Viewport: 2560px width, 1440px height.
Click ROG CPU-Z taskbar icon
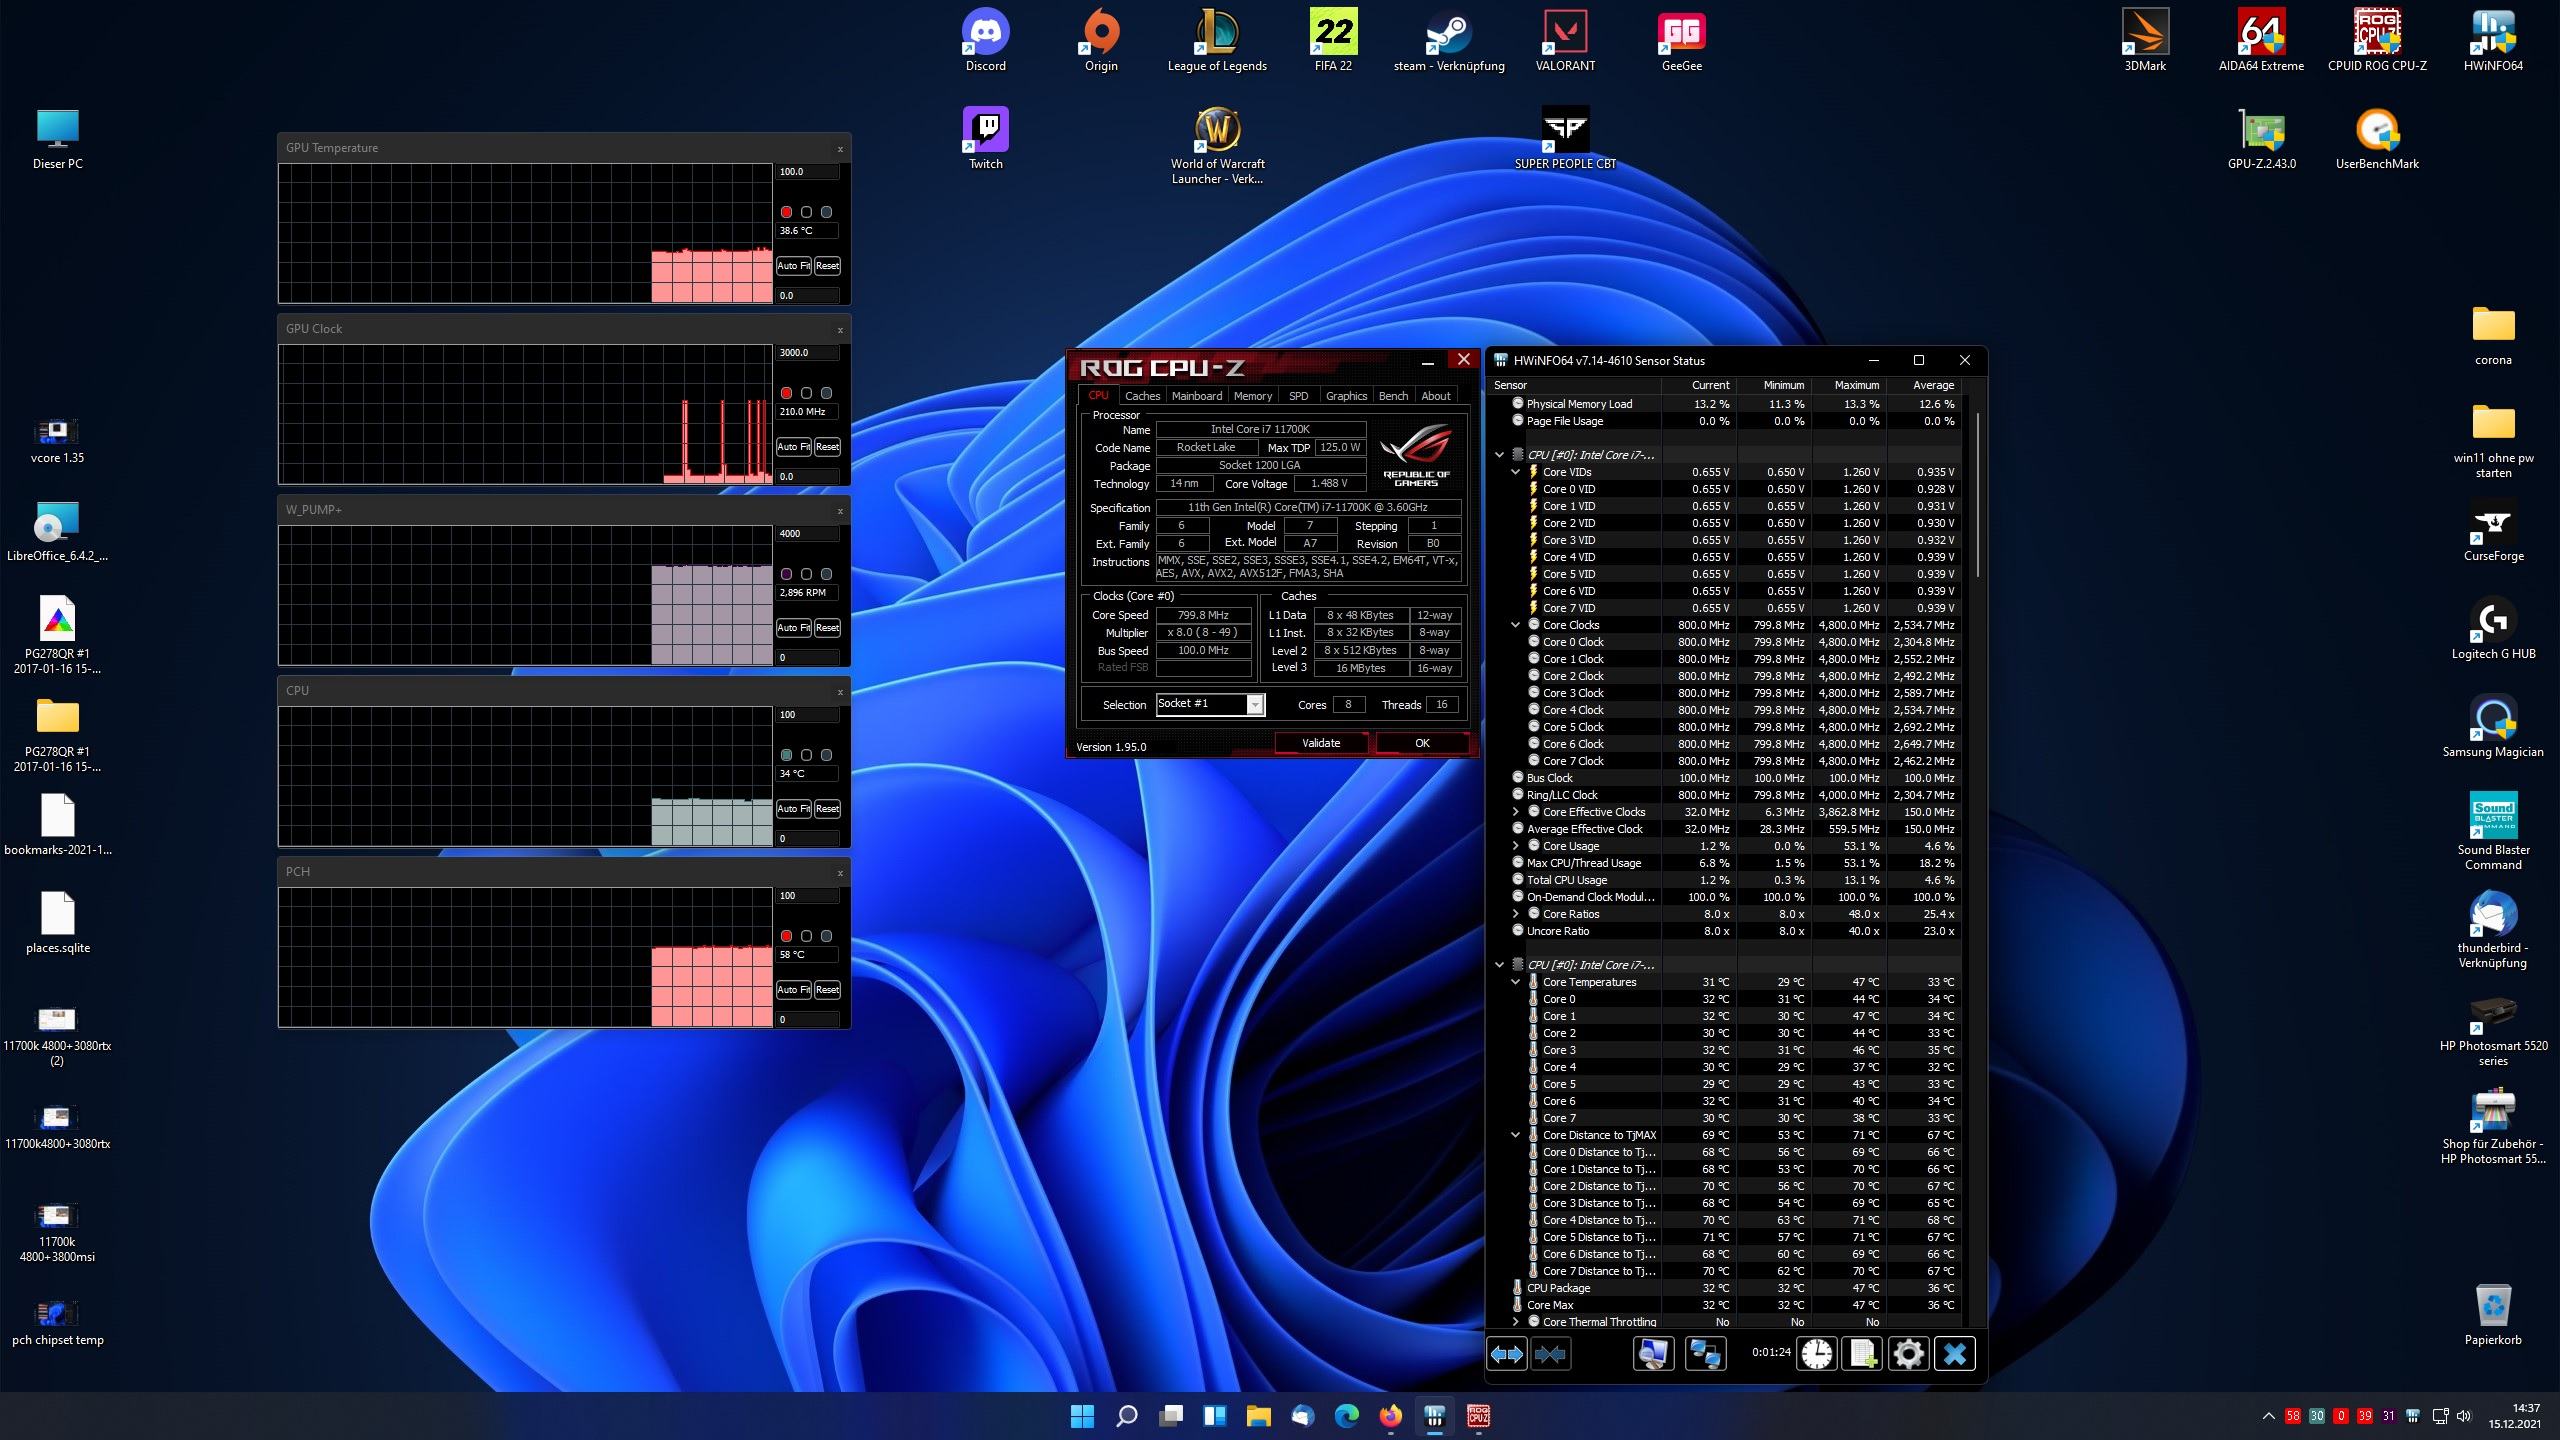pos(1478,1416)
